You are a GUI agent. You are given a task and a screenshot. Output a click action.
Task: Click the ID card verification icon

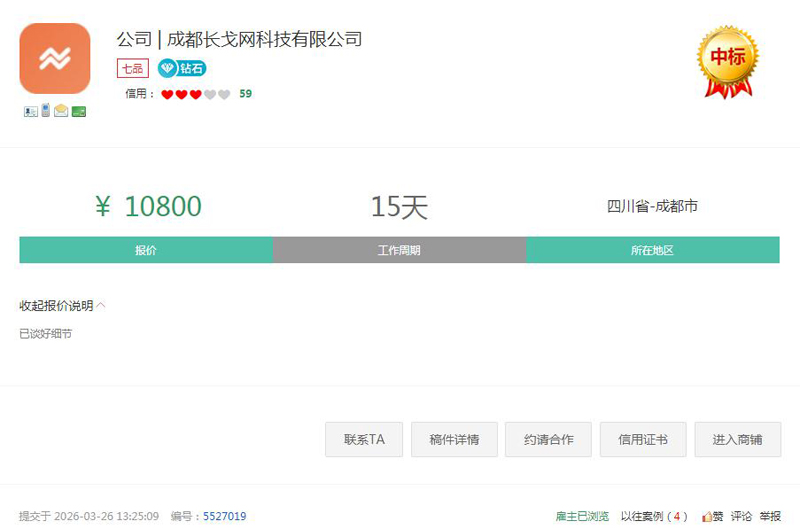pos(30,111)
